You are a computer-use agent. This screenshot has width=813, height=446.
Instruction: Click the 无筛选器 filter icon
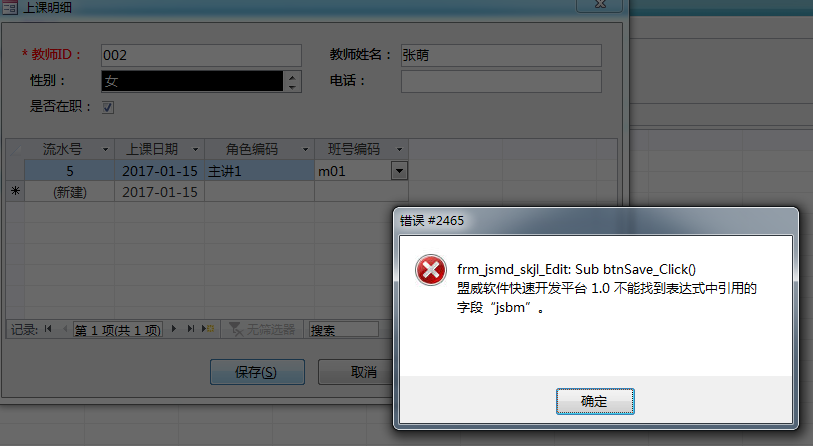(236, 329)
